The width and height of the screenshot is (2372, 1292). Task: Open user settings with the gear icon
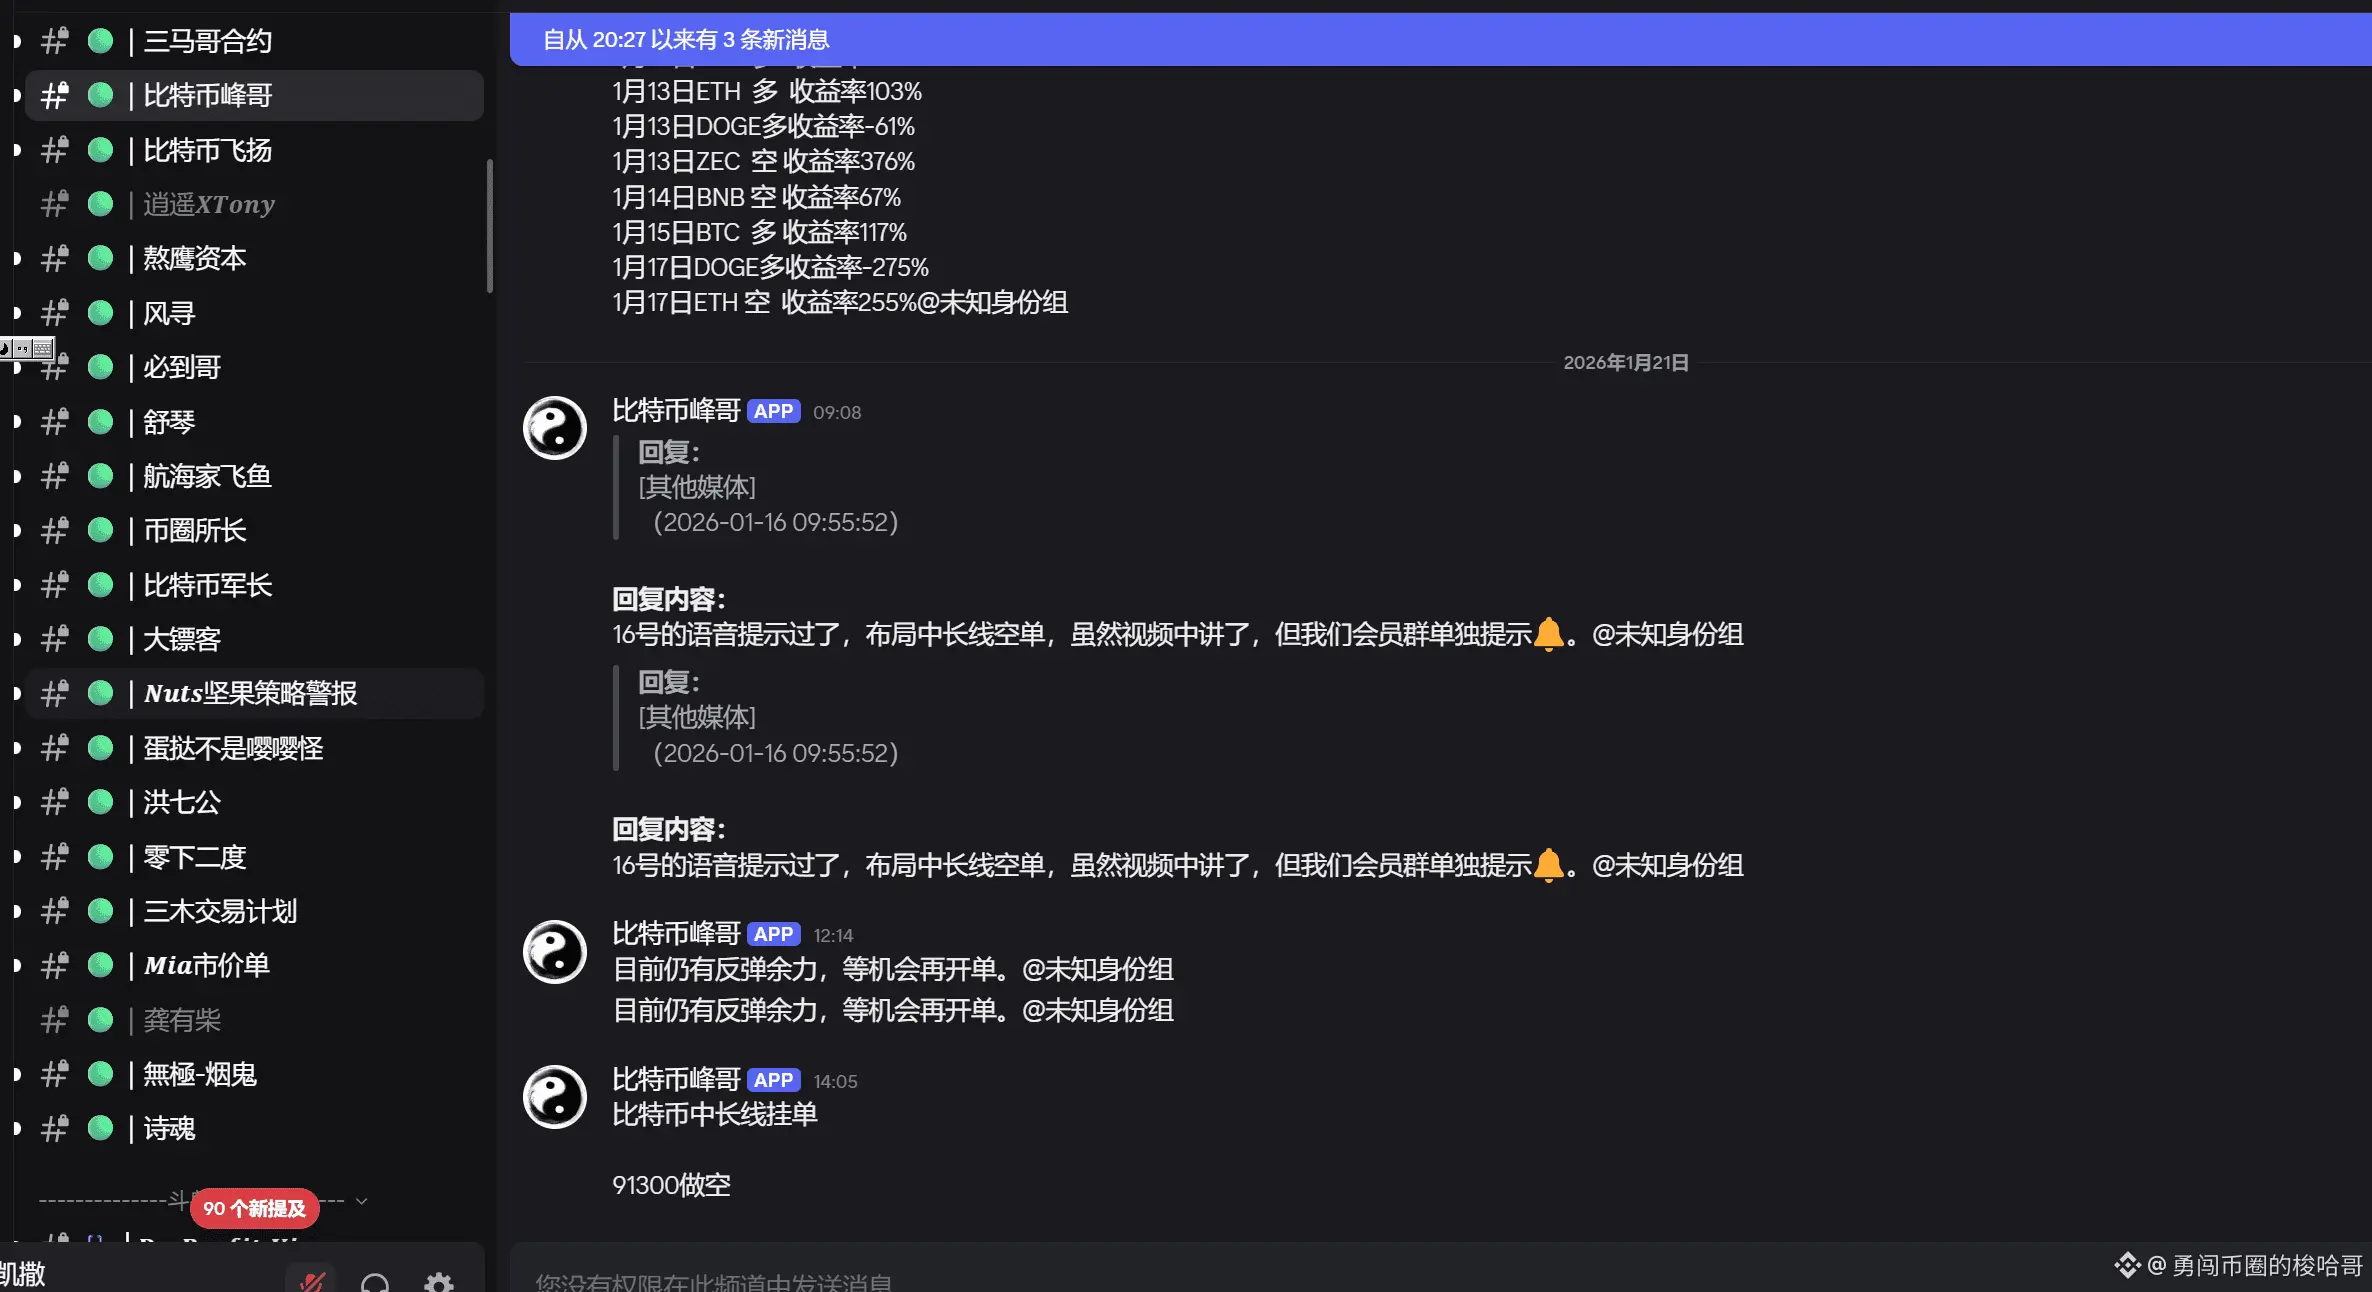pos(439,1281)
